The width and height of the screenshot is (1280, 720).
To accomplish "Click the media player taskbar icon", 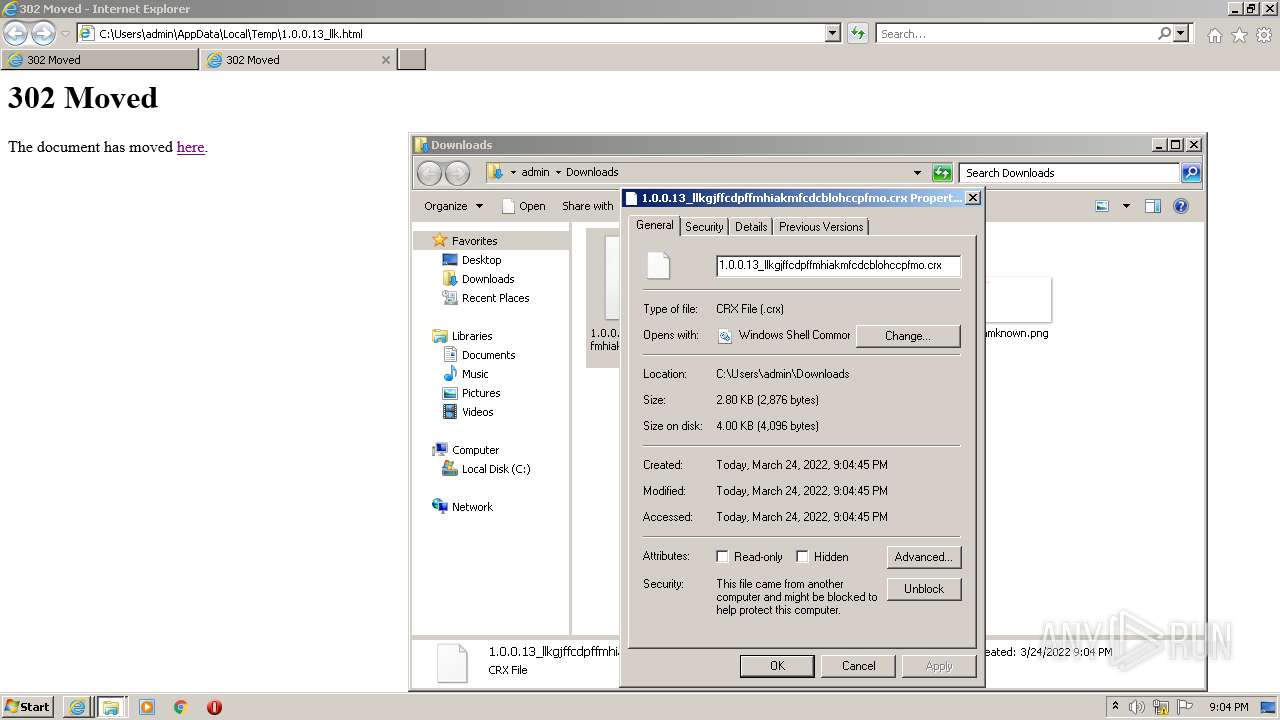I will click(147, 707).
